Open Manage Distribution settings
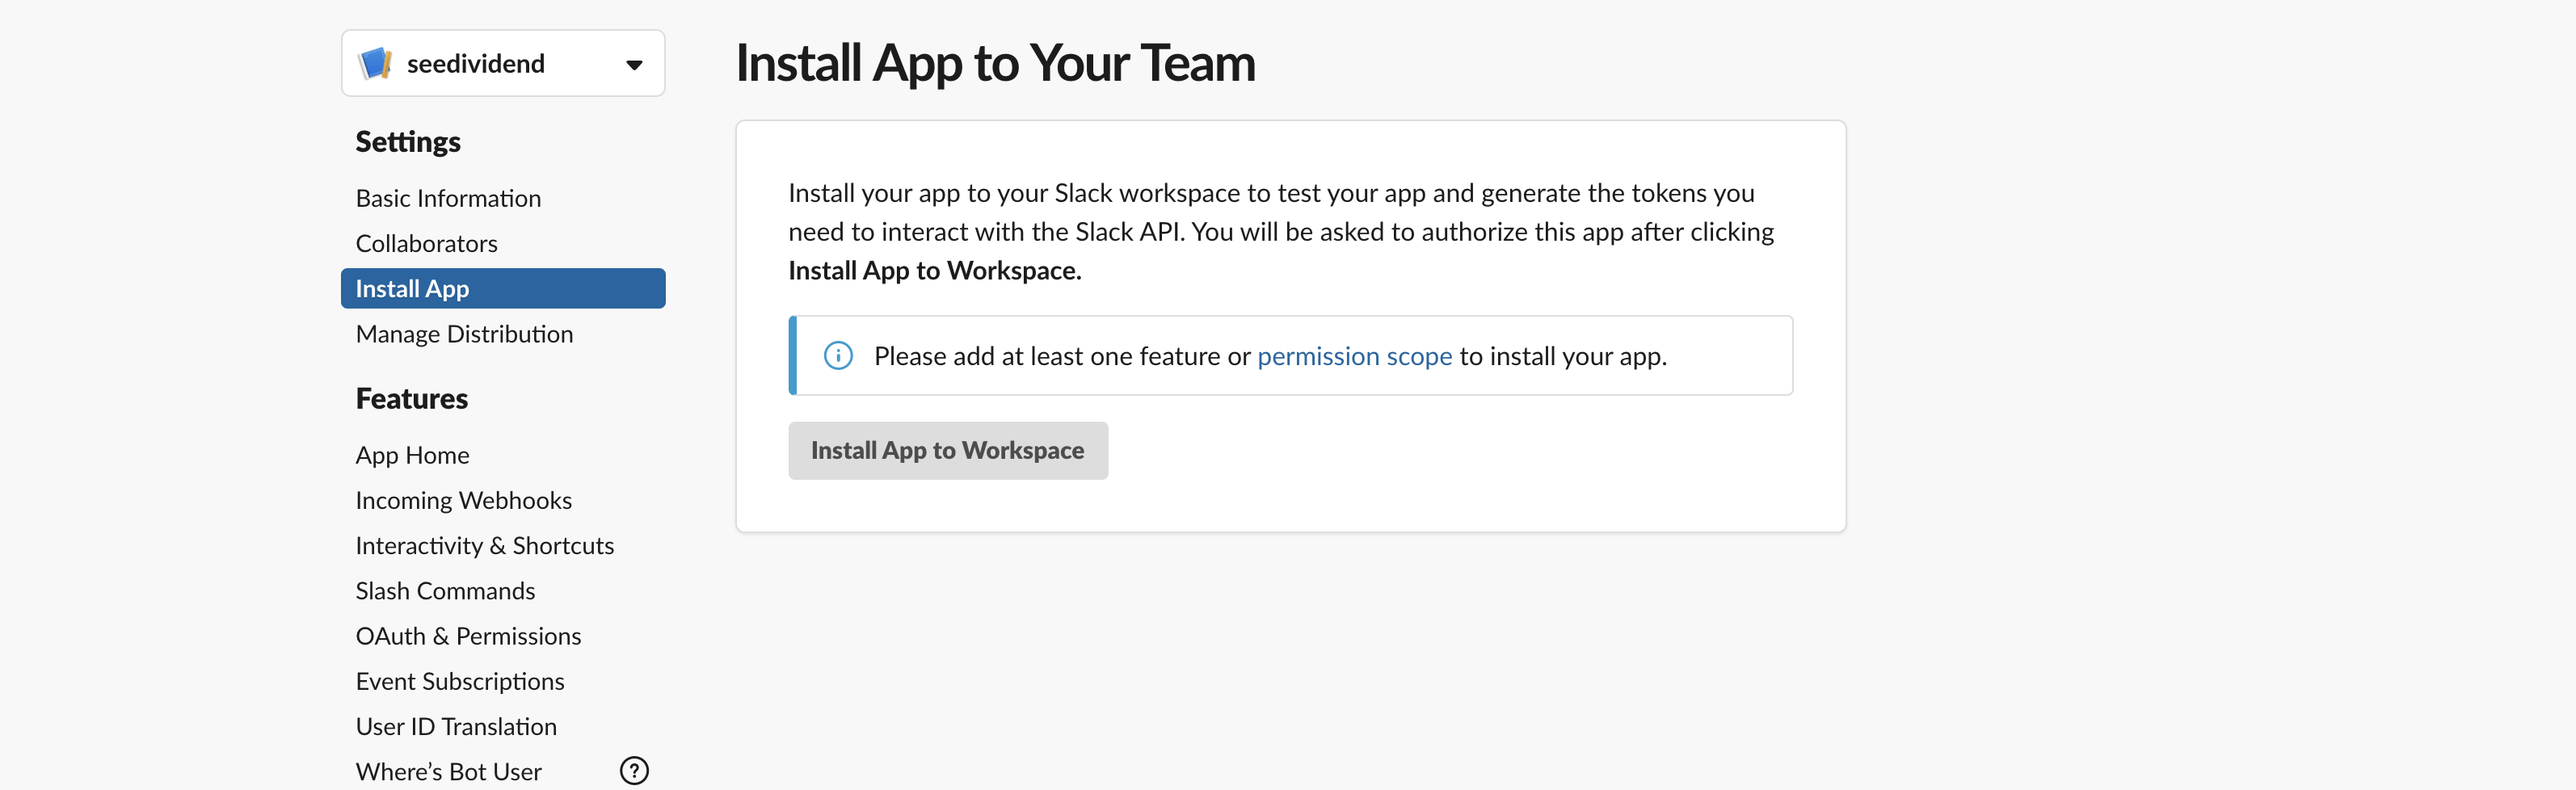 coord(464,334)
